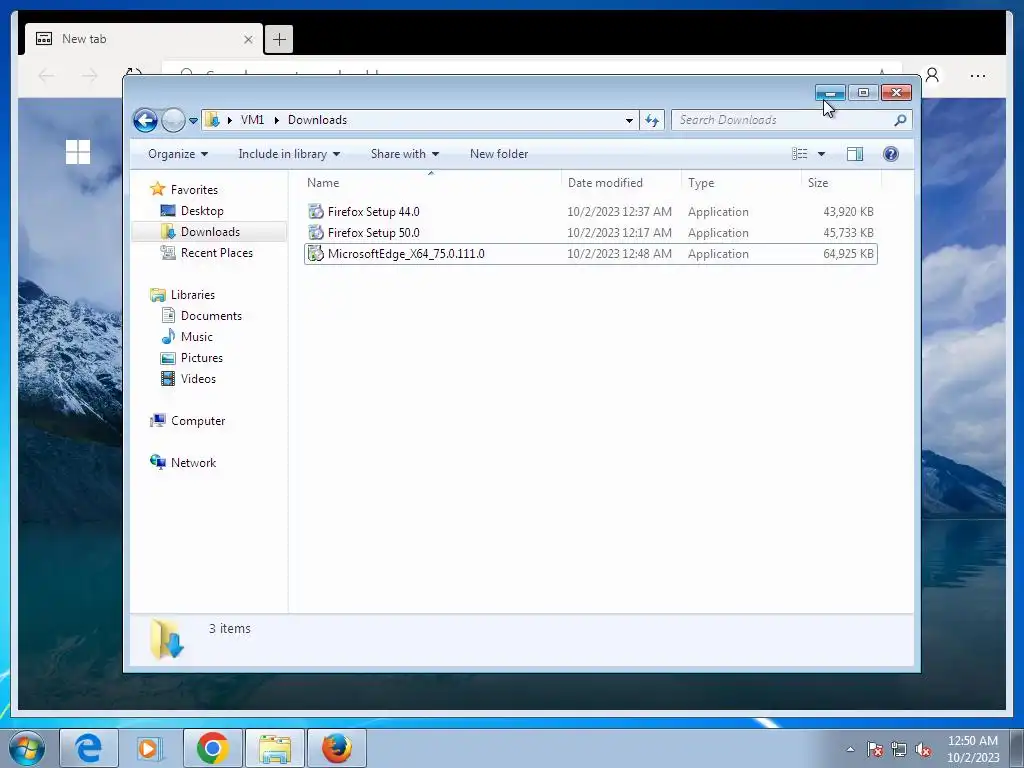
Task: Select MicrosoftEdge_X64_75.0.111.0 file
Action: tap(590, 254)
